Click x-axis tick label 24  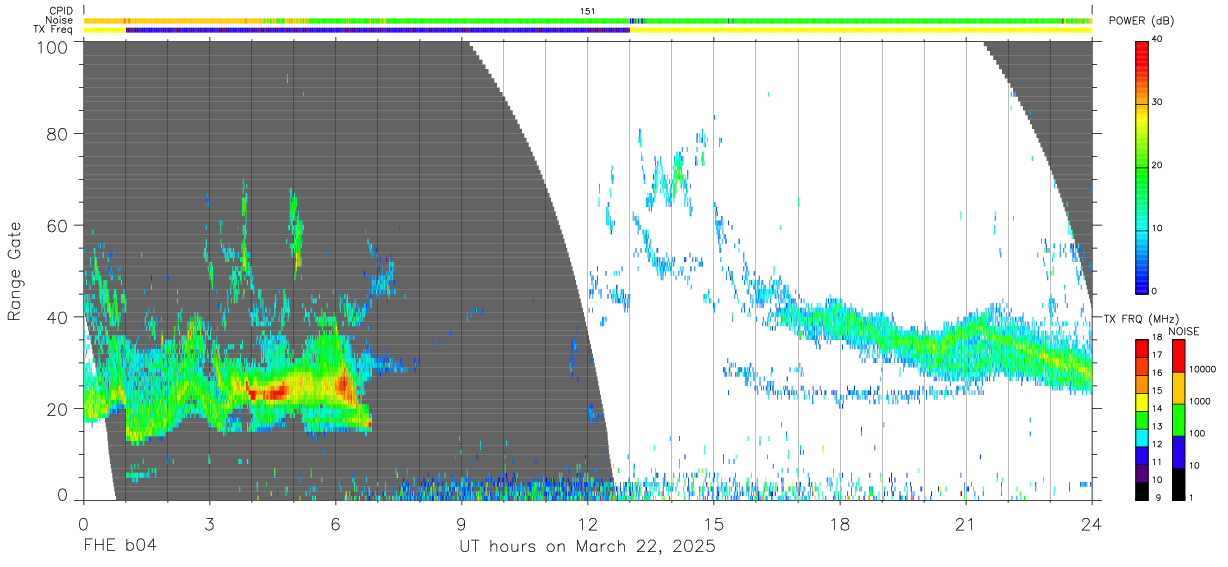pyautogui.click(x=1092, y=523)
